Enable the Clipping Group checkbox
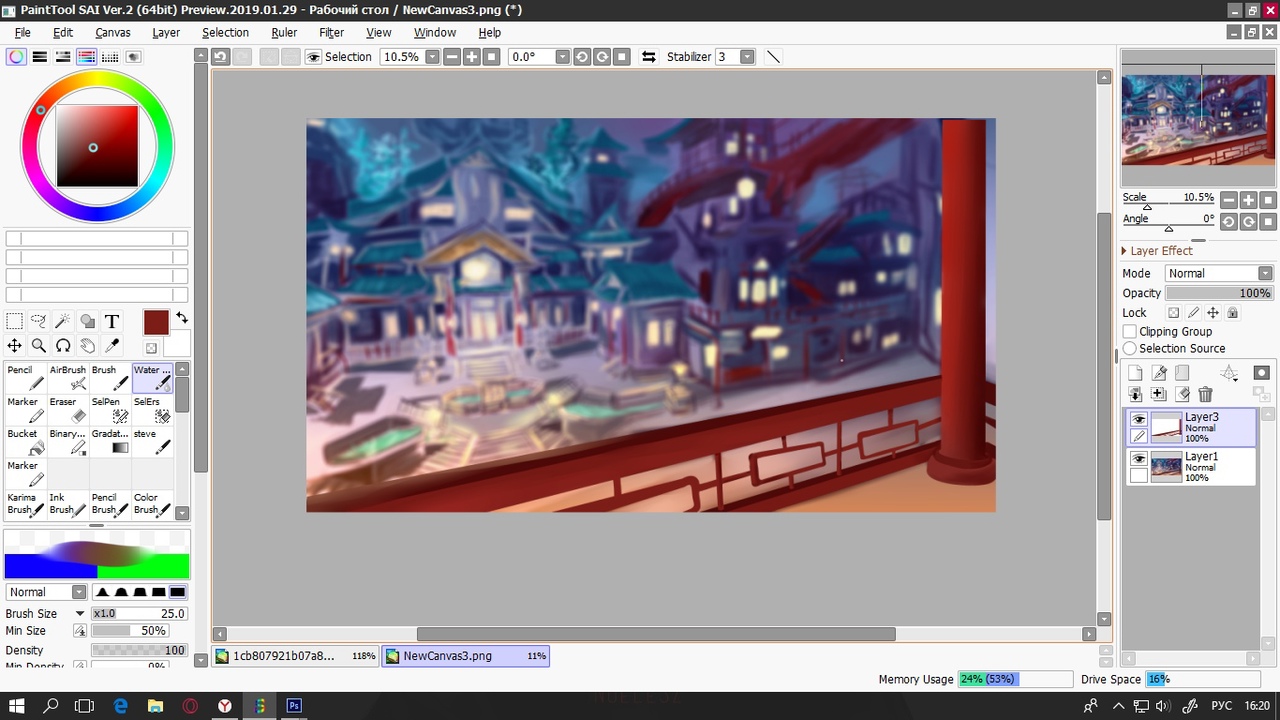This screenshot has height=720, width=1280. (x=1130, y=331)
